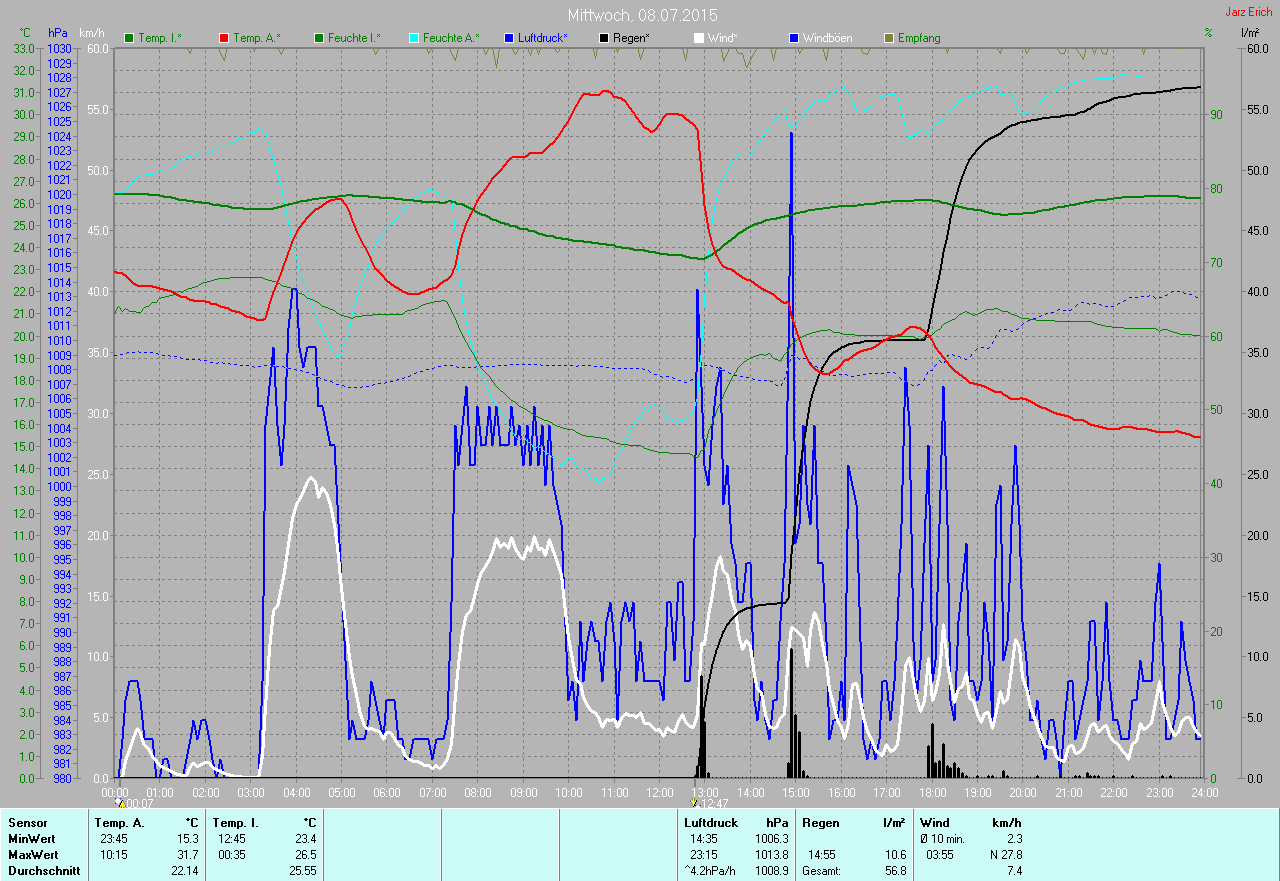
Task: Click the average outside temperature value 22.14
Action: [x=185, y=871]
